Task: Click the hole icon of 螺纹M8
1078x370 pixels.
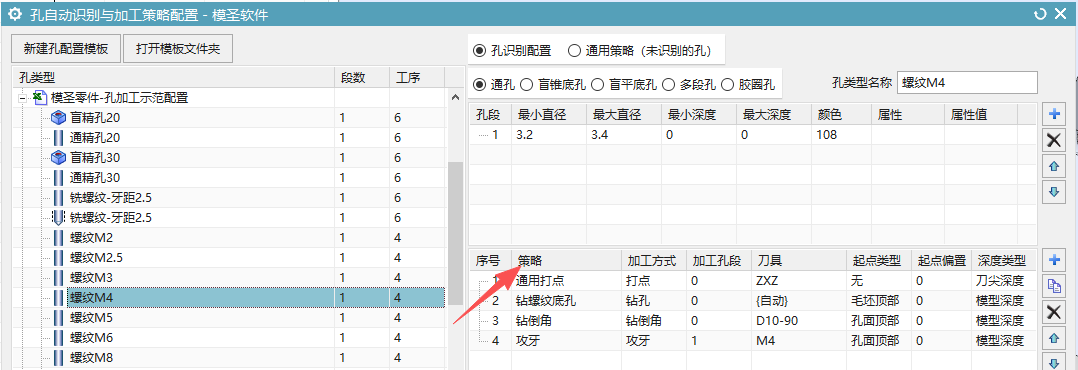Action: click(59, 358)
